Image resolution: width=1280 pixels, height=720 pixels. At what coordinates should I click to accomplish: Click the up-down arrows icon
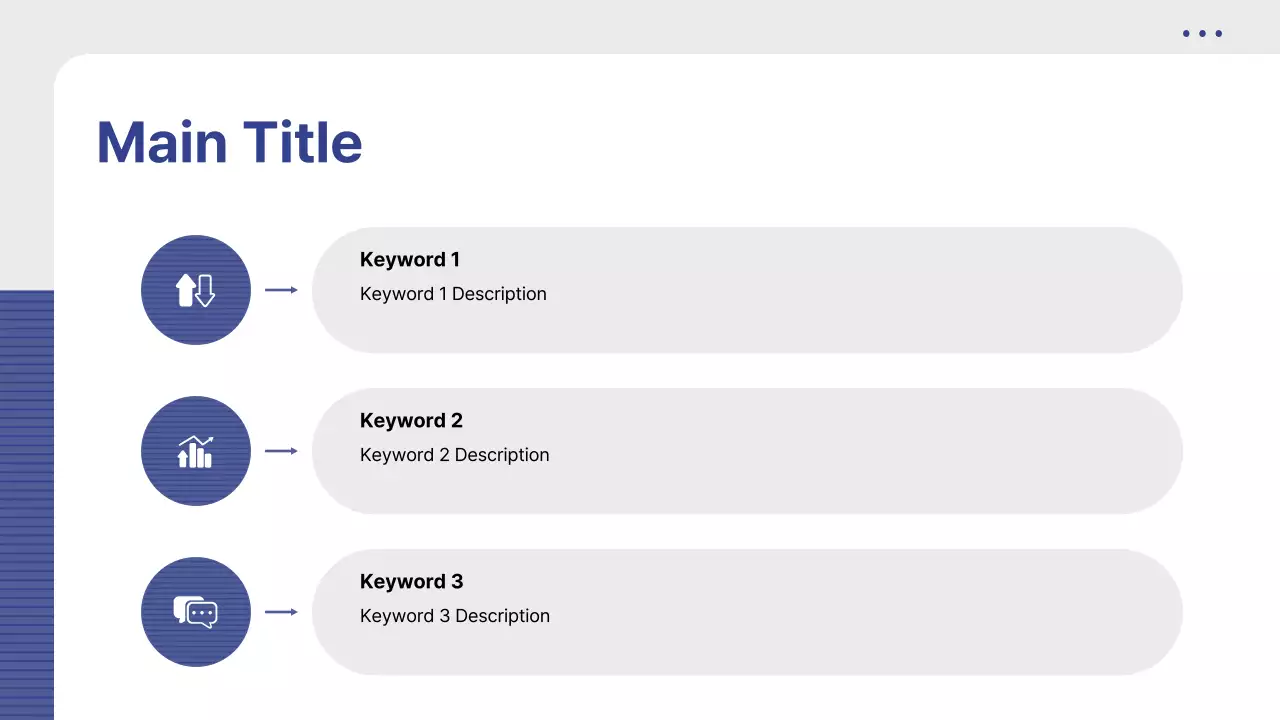pos(196,290)
